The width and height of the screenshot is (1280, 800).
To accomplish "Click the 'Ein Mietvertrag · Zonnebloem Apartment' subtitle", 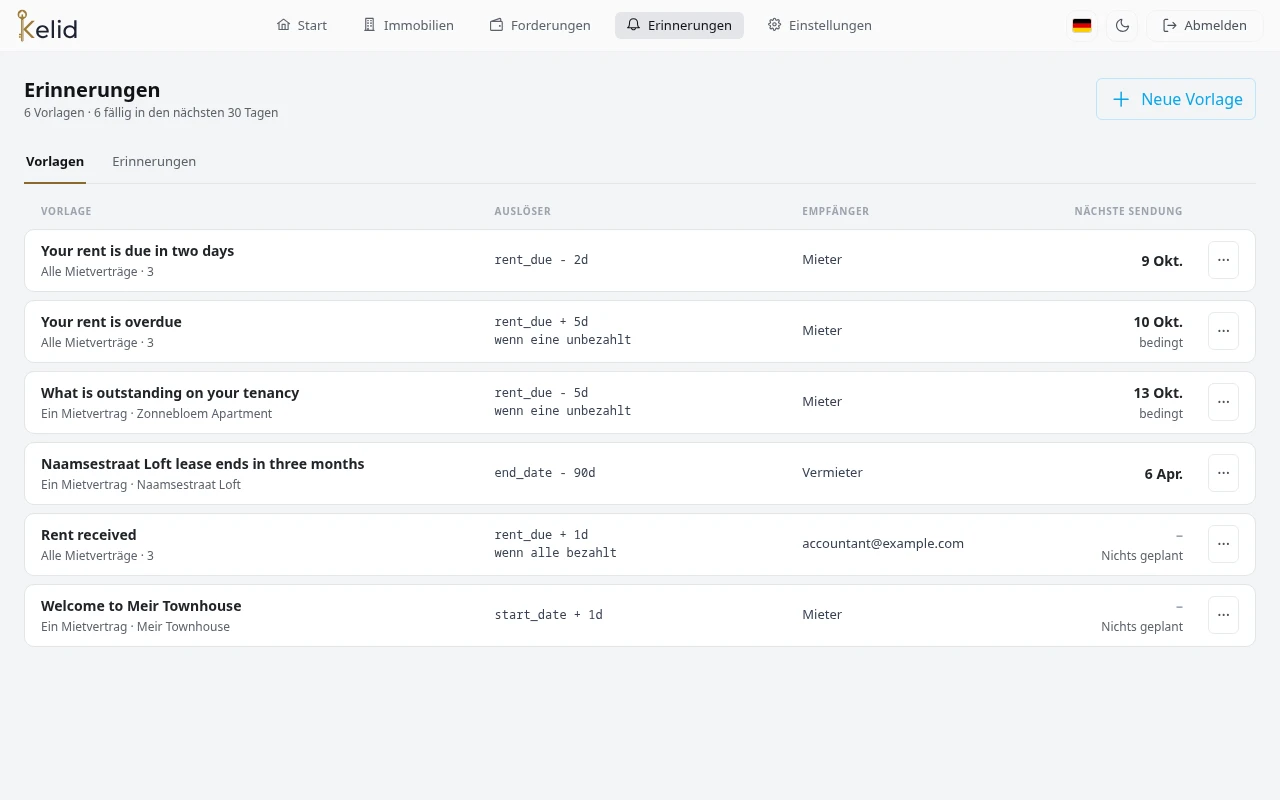I will [156, 414].
